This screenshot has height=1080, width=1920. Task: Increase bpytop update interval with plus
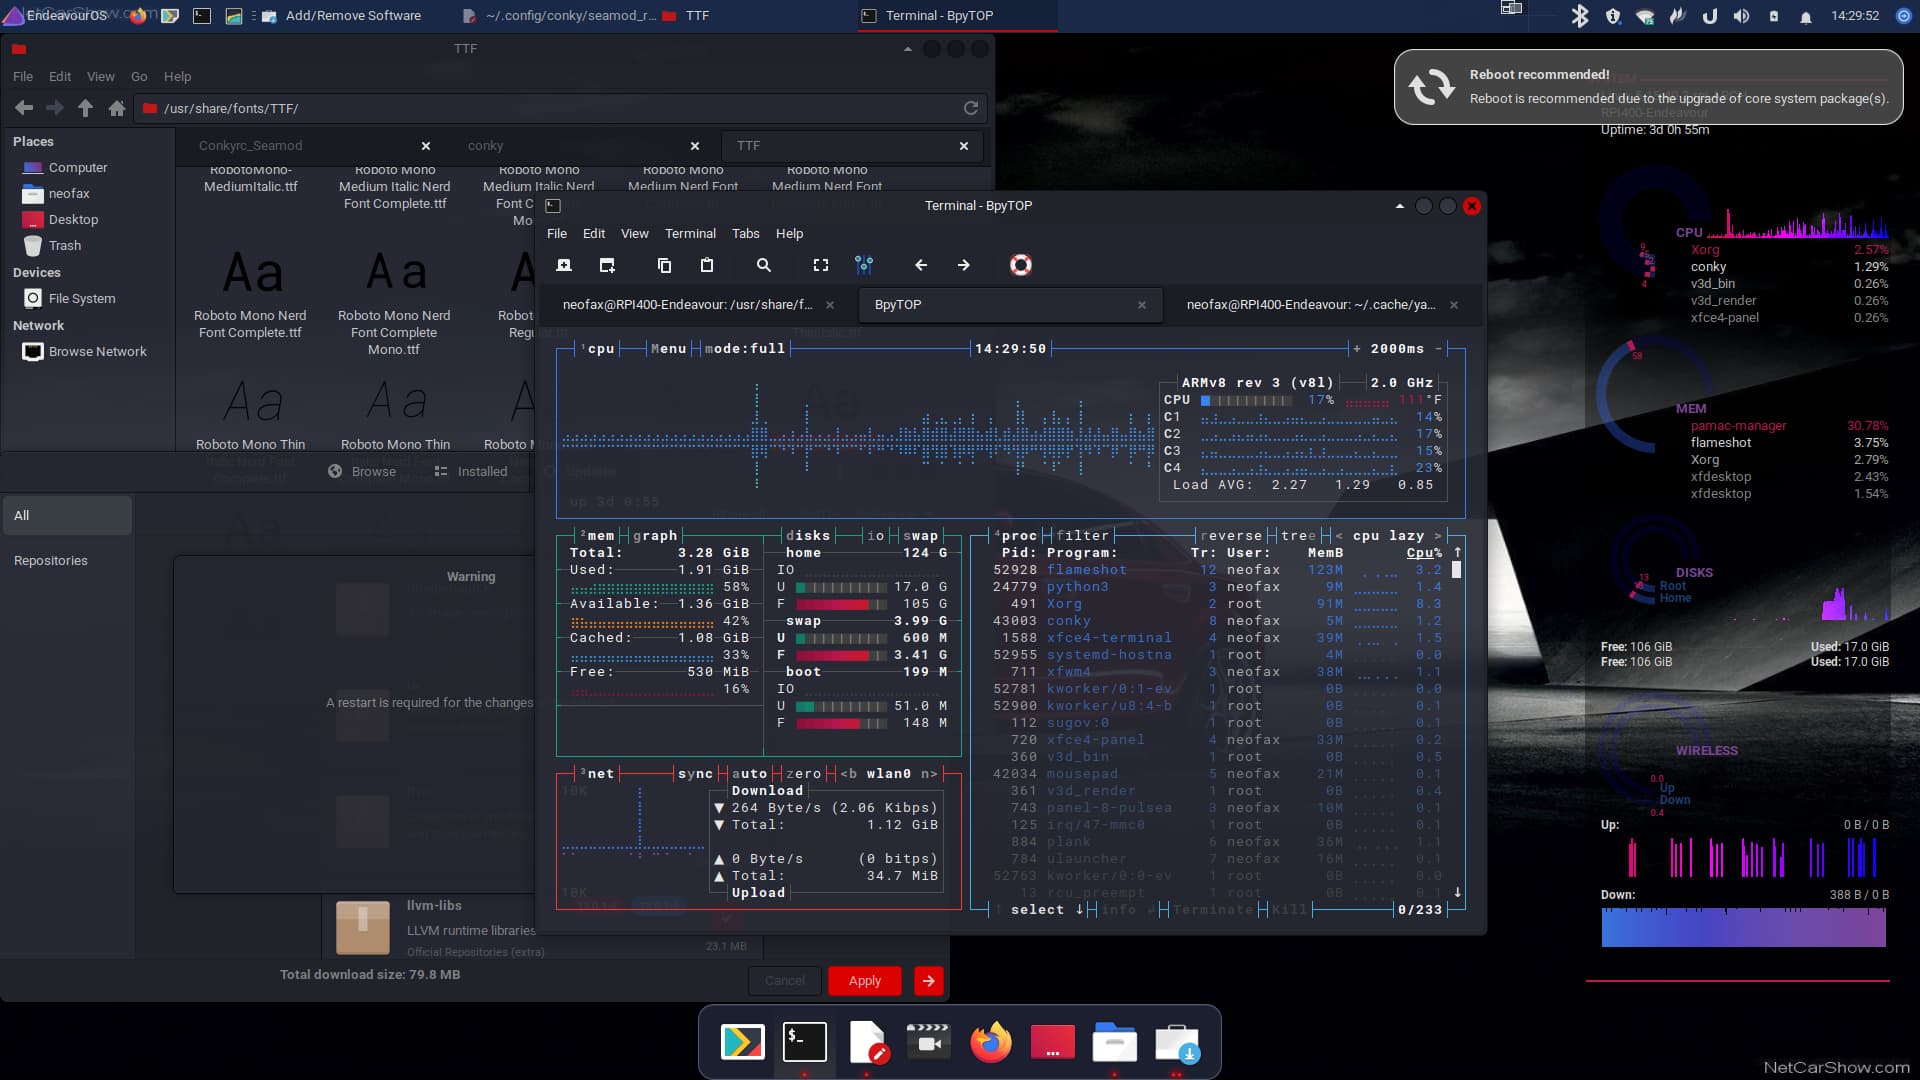1356,349
